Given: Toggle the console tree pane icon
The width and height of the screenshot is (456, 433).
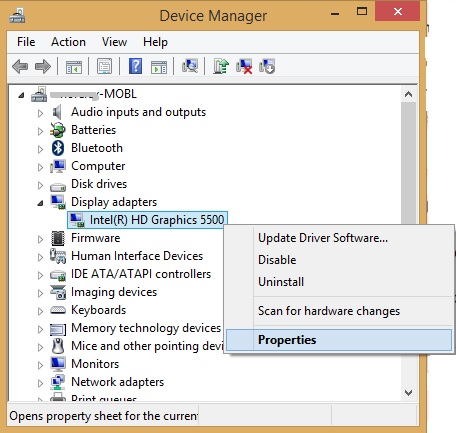Looking at the screenshot, I should point(74,67).
